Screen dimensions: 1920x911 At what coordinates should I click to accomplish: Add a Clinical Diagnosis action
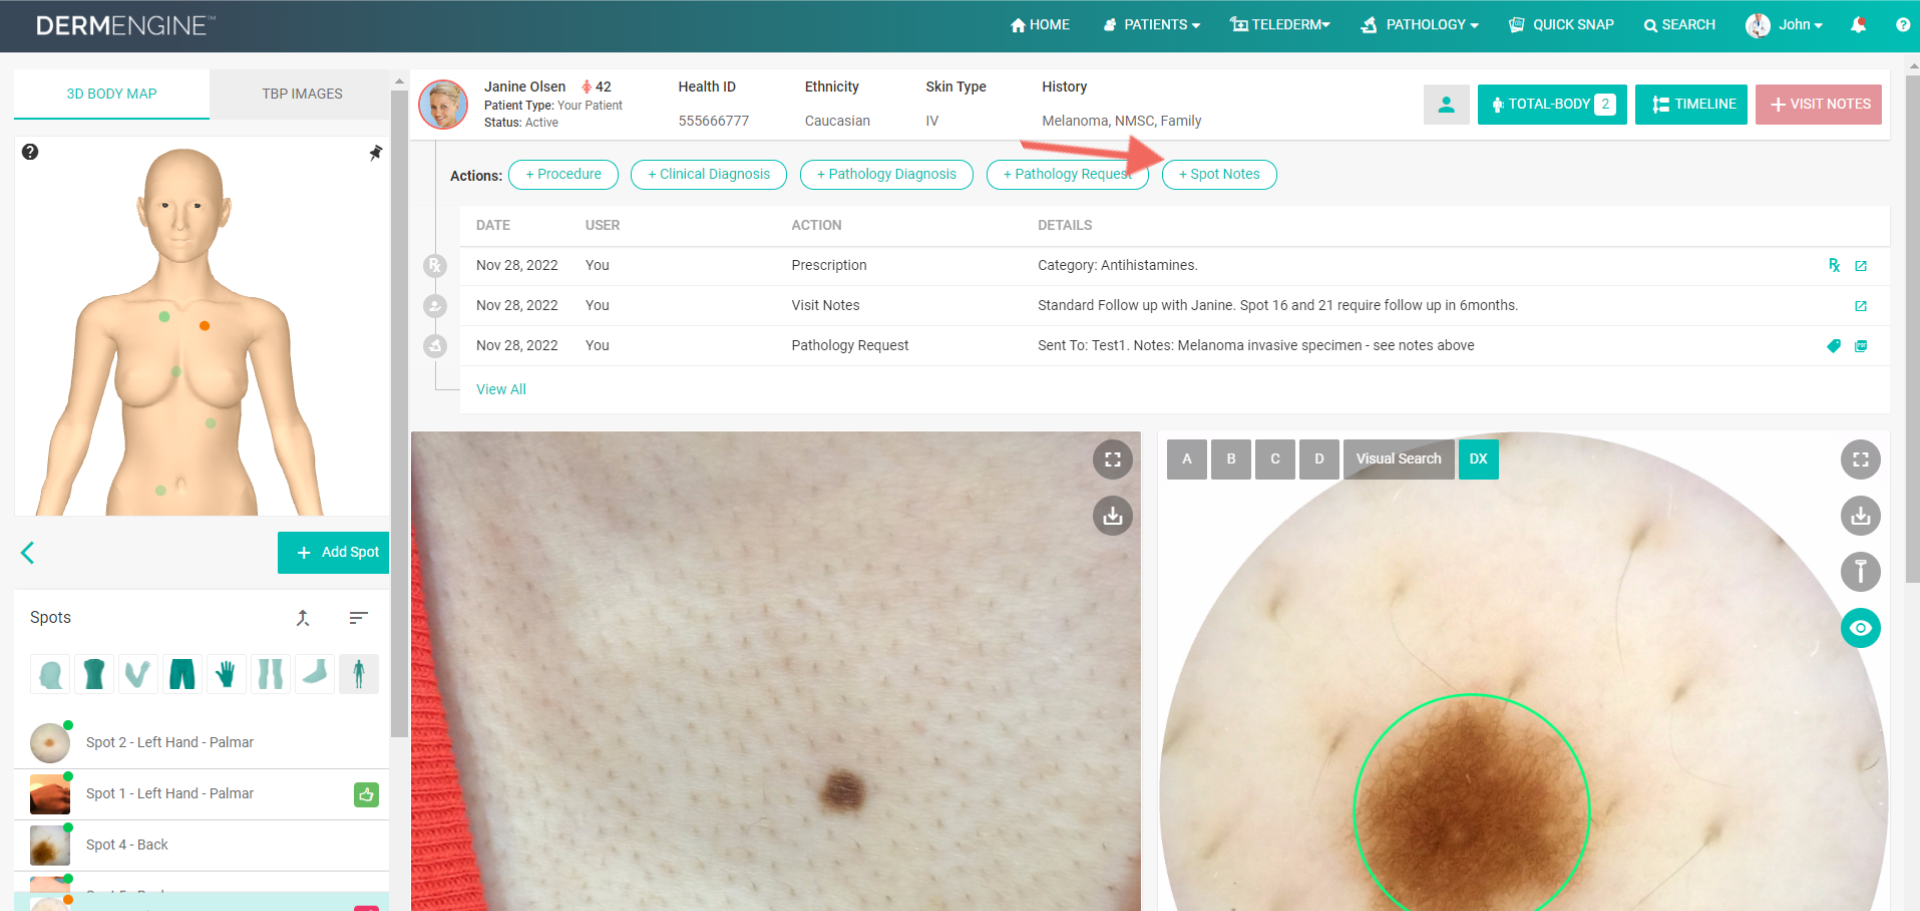(x=709, y=174)
